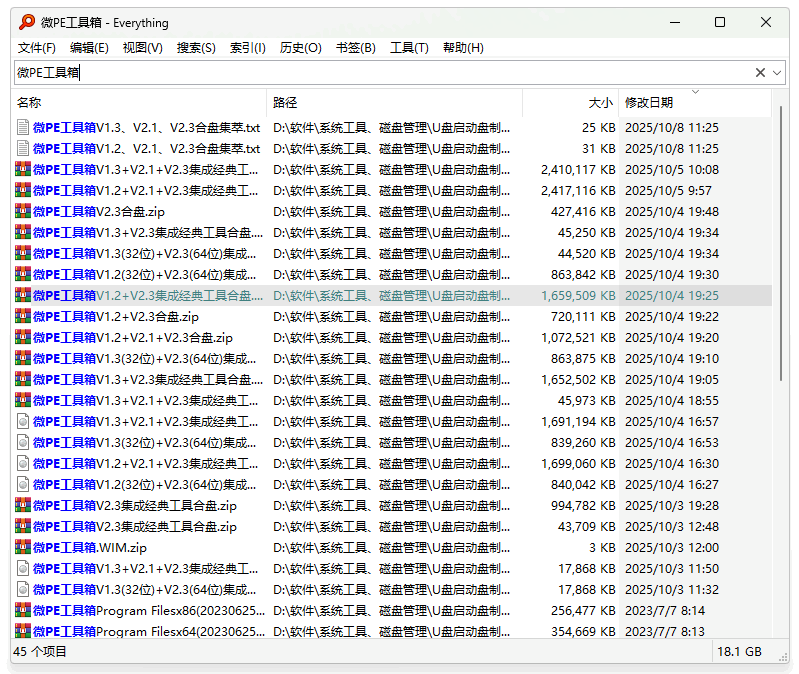Click the size value 2,410,117 KB
799x674 pixels.
click(578, 169)
